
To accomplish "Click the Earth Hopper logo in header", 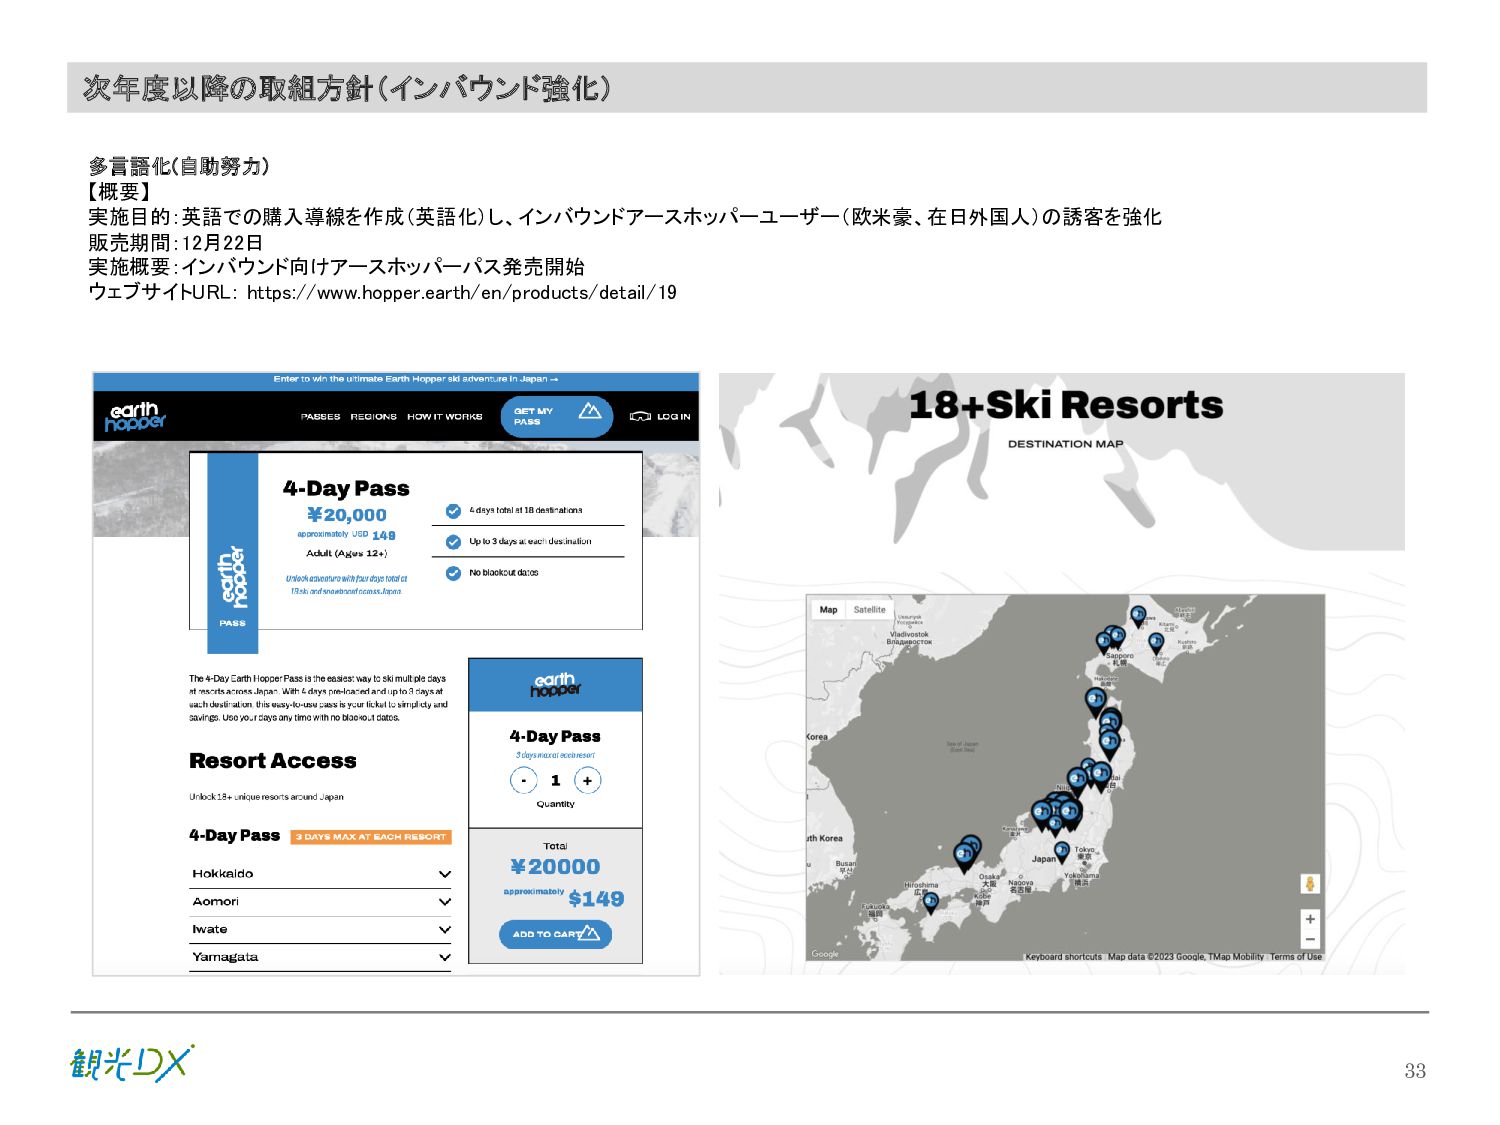I will (x=135, y=417).
